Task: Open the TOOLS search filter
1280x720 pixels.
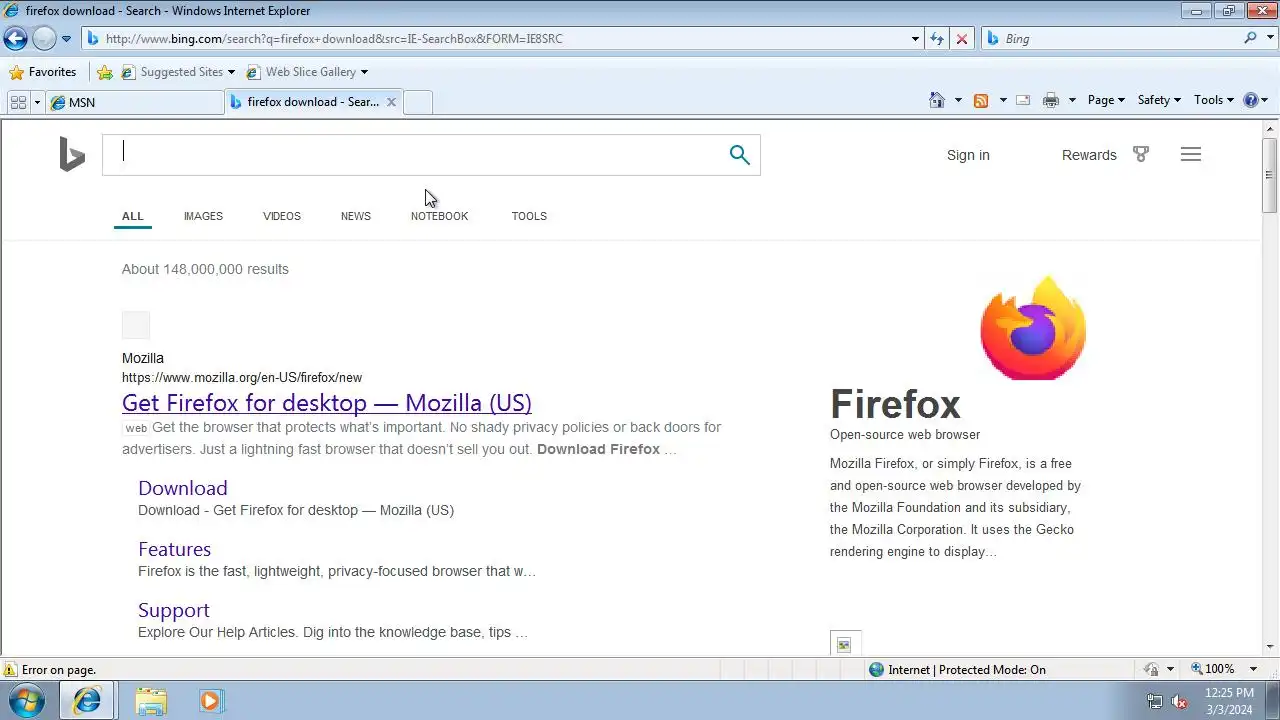Action: pos(529,216)
